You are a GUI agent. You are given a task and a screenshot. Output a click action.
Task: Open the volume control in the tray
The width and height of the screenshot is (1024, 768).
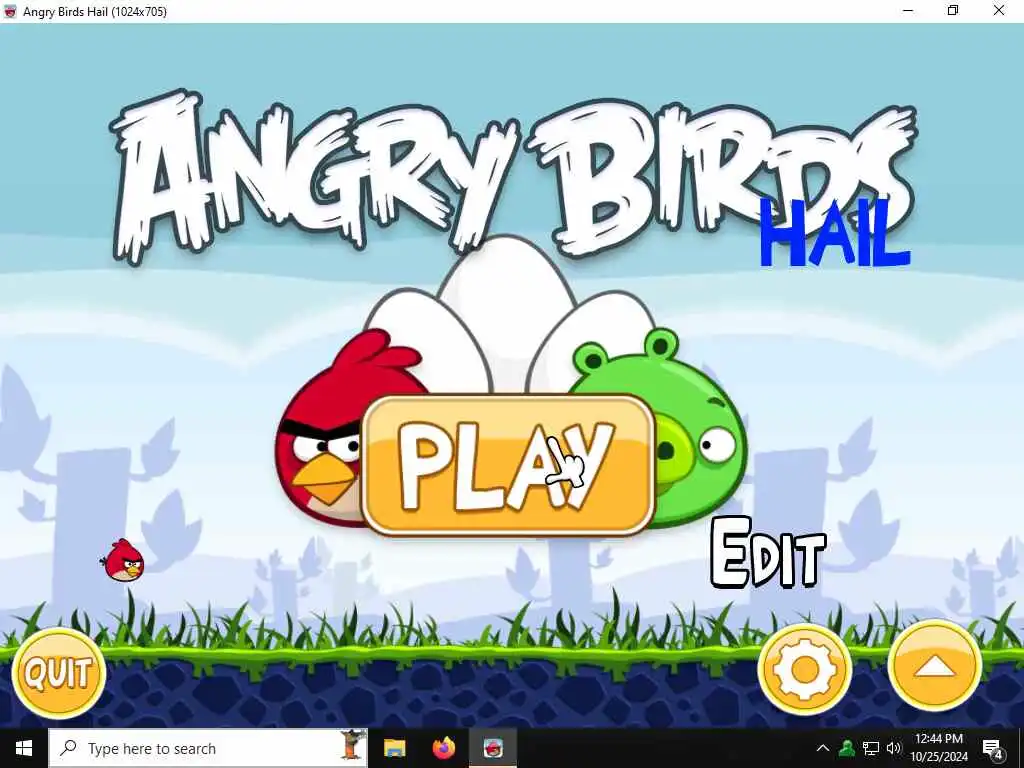click(894, 748)
